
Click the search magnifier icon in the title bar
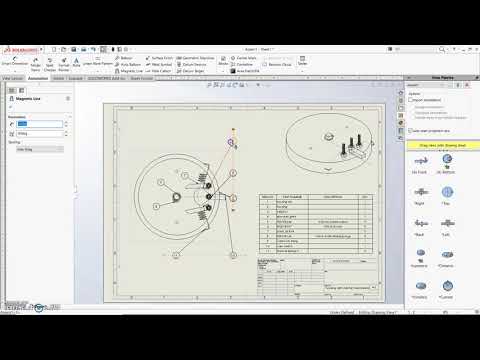[x=442, y=49]
